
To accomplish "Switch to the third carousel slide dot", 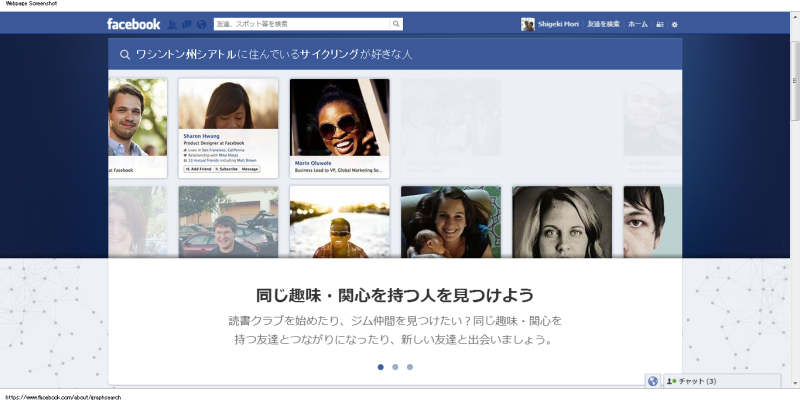I will [x=410, y=367].
